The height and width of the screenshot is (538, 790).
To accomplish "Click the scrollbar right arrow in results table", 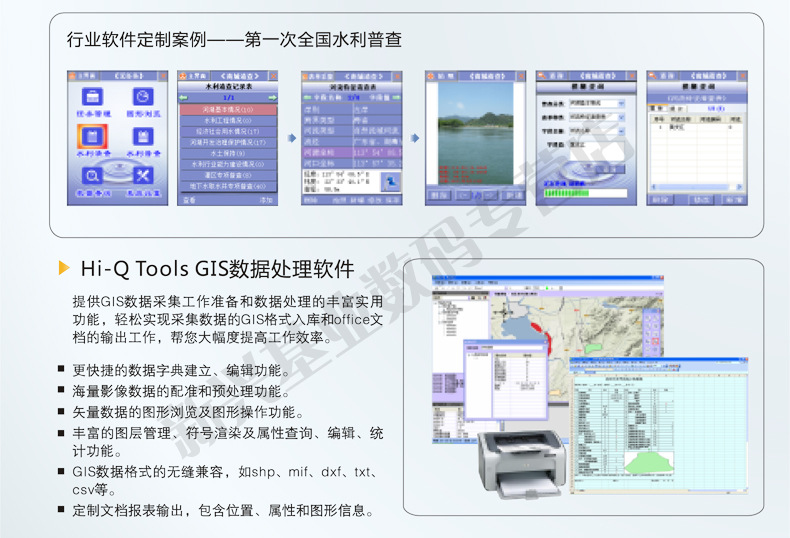I will click(x=740, y=187).
